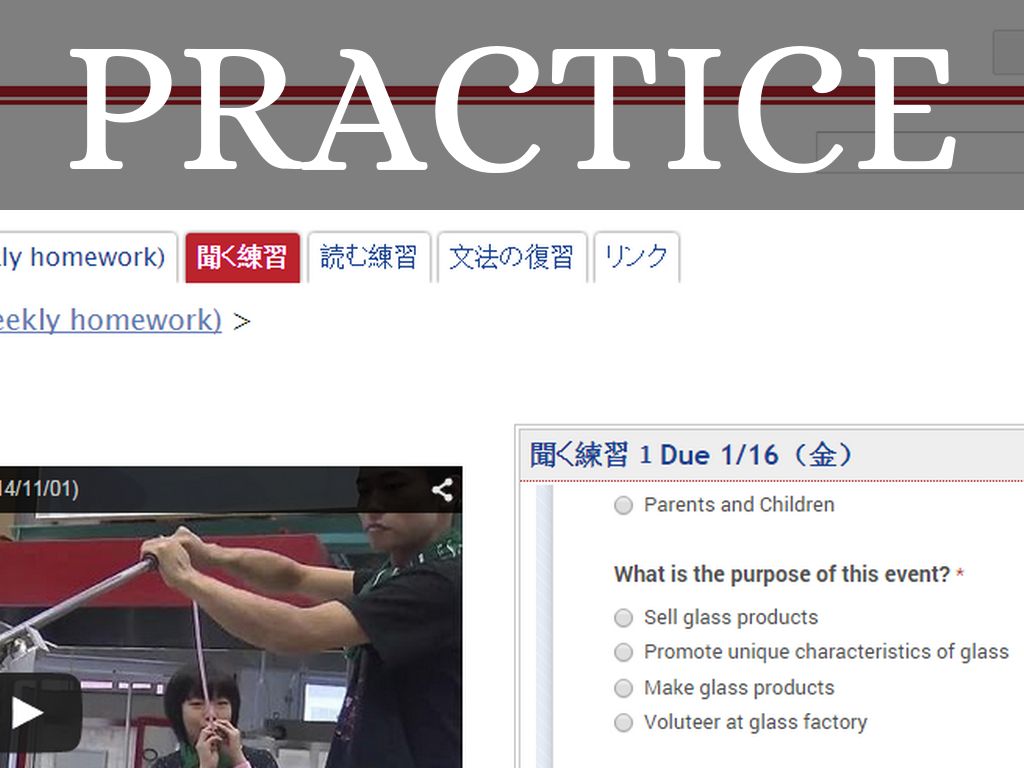Click the video share icon
The image size is (1024, 768).
443,490
